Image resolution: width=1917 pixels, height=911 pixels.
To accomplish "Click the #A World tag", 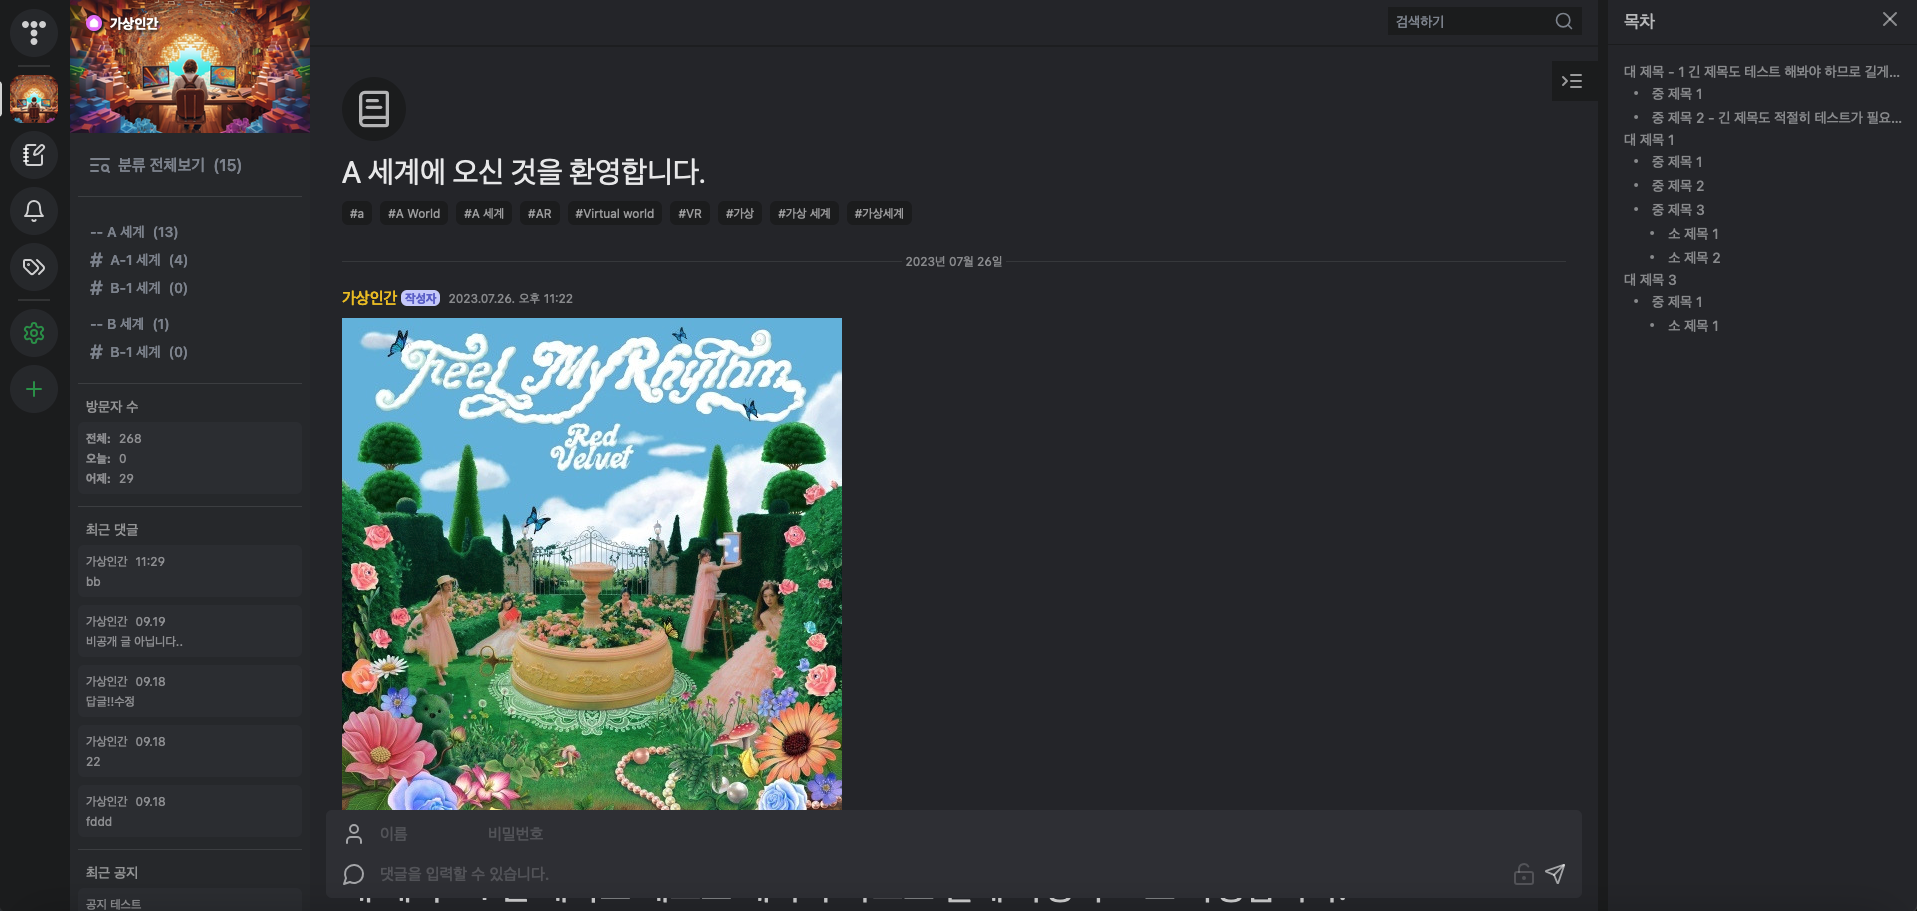I will coord(414,213).
